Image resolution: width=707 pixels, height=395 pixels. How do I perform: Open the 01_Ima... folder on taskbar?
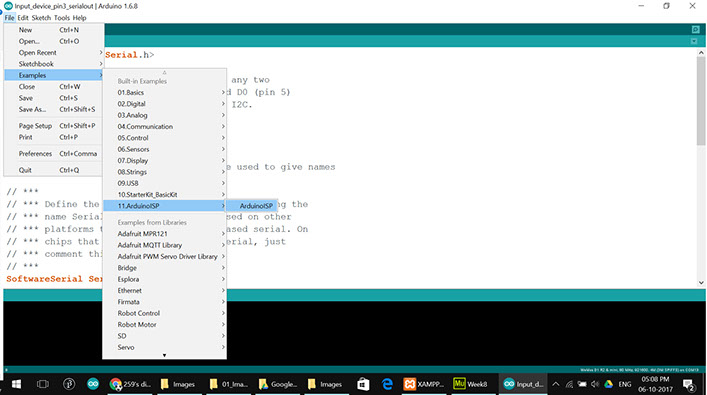coord(230,384)
